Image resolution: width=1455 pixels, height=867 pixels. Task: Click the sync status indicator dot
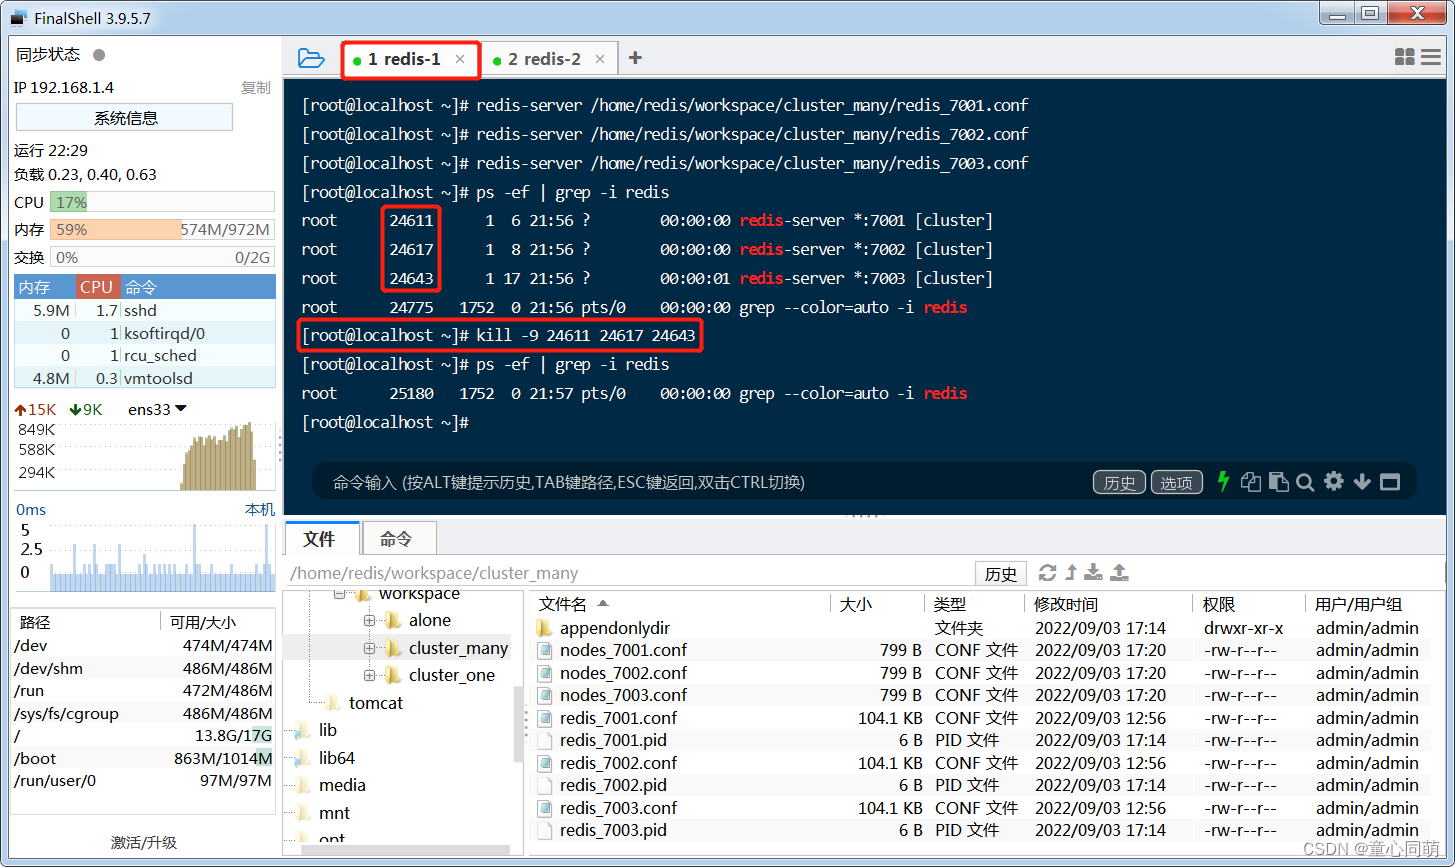[99, 55]
